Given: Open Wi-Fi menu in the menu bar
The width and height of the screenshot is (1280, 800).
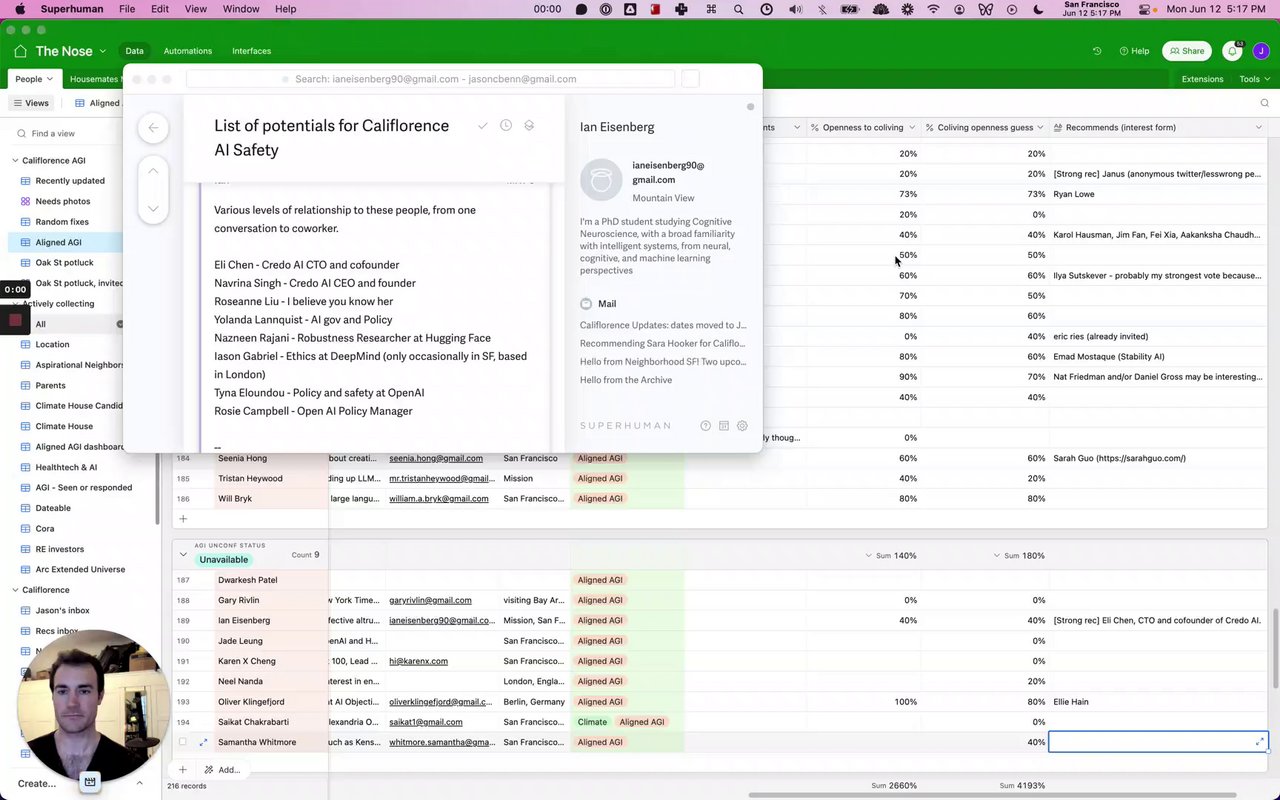Looking at the screenshot, I should point(934,9).
